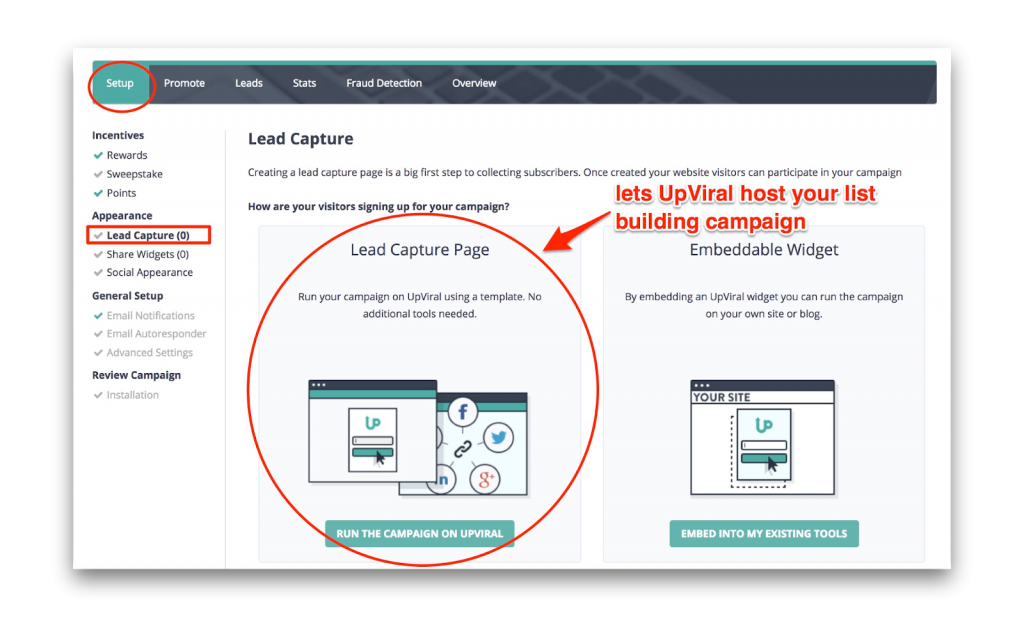Click the YOUR SITE widget illustration
Screen dimensions: 1024x618
(763, 438)
